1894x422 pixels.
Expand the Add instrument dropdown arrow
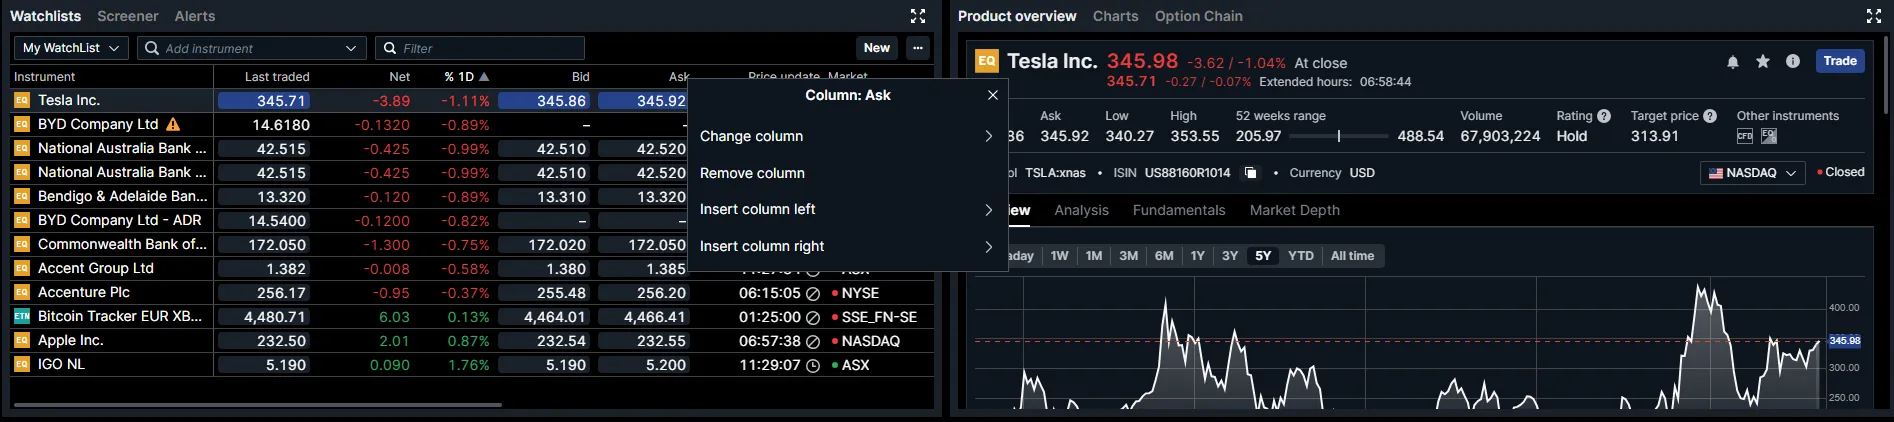pyautogui.click(x=350, y=48)
